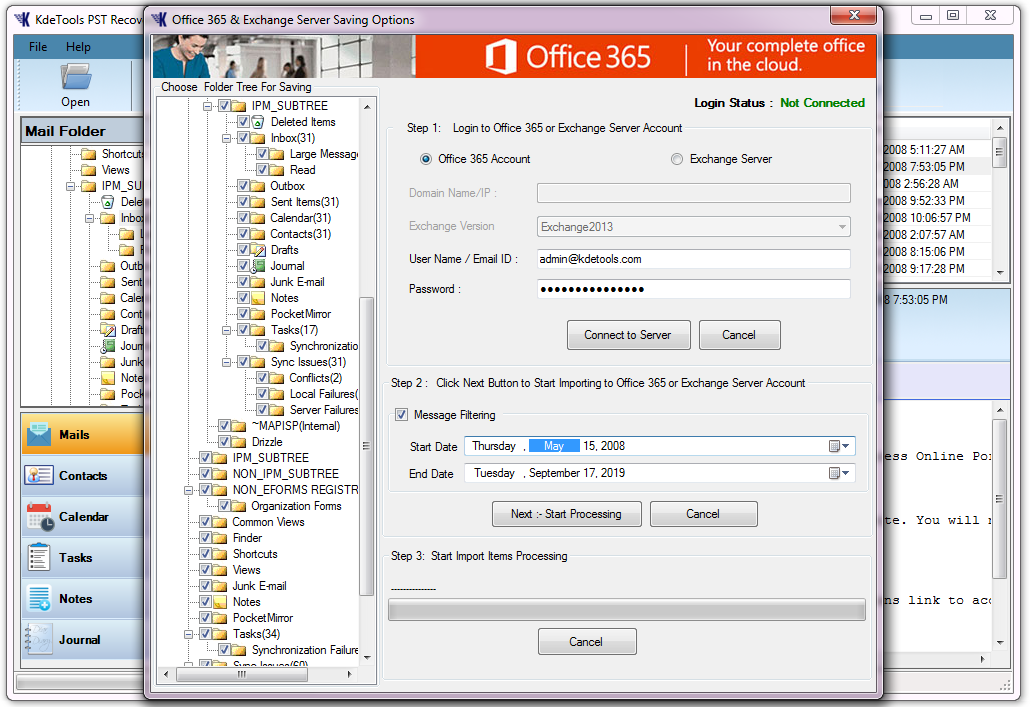The image size is (1031, 707).
Task: Click the Sent Items(31) folder icon
Action: (x=258, y=202)
